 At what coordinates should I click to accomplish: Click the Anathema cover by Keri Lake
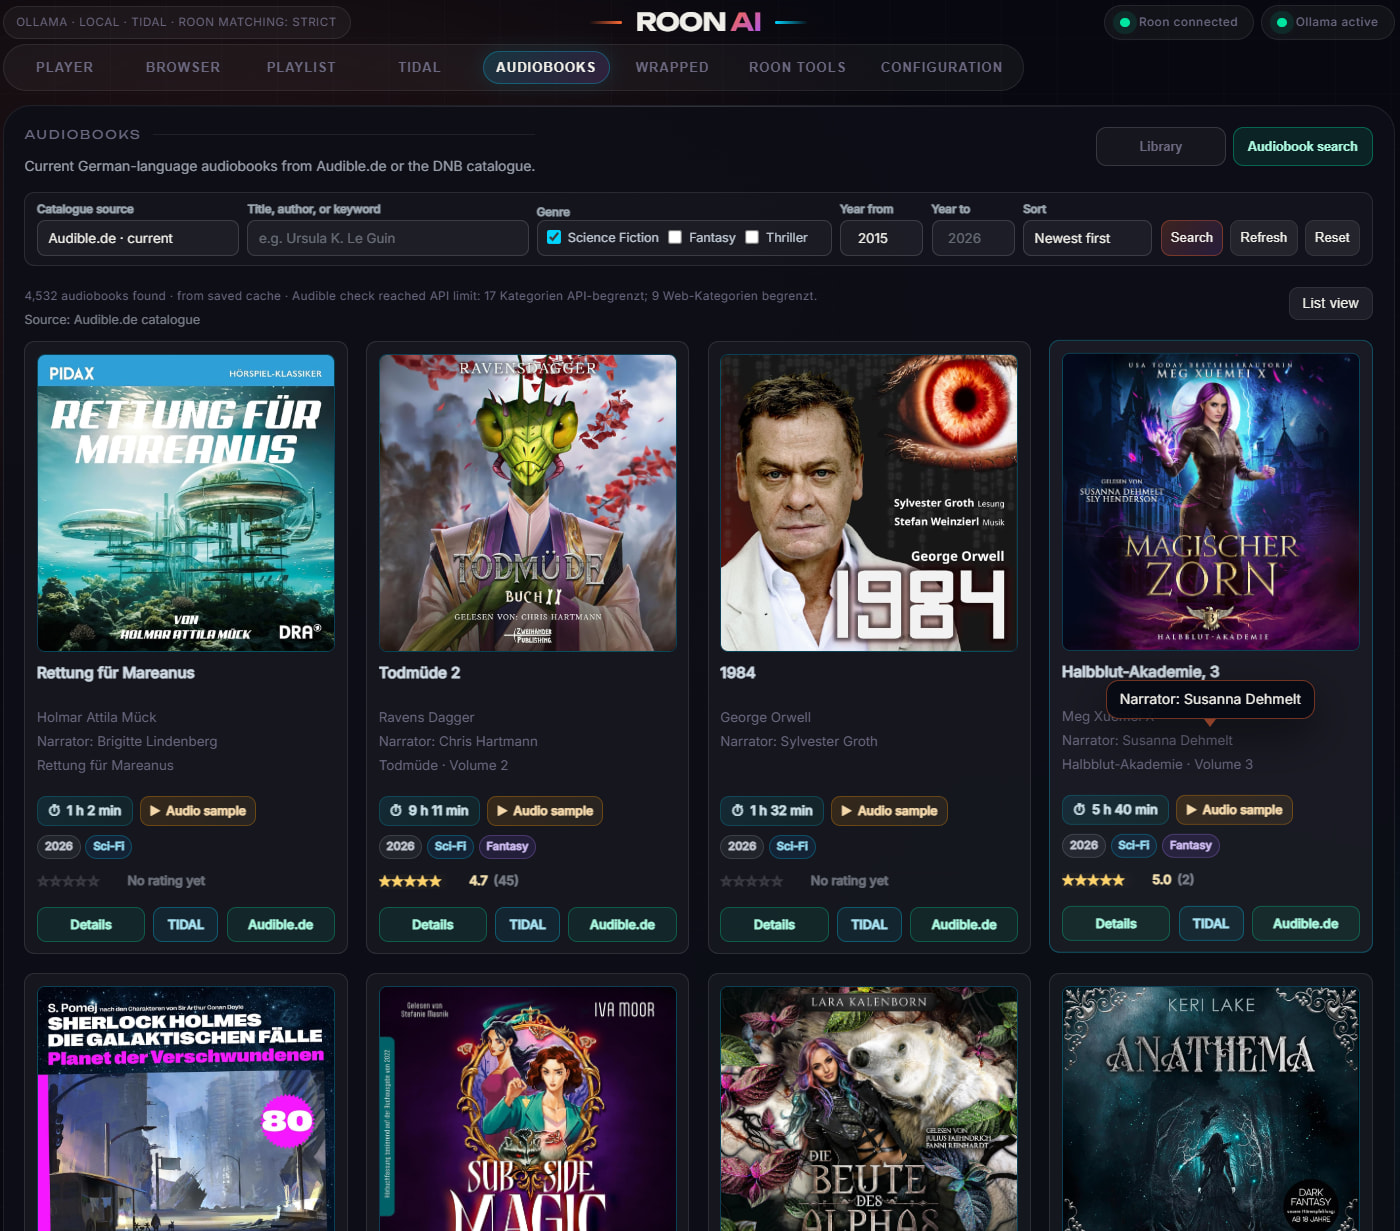point(1211,1109)
